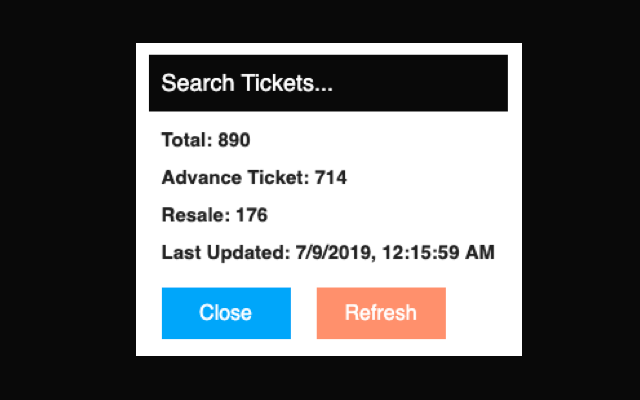The image size is (640, 400).
Task: Click the blank white area right of Refresh
Action: pos(480,313)
